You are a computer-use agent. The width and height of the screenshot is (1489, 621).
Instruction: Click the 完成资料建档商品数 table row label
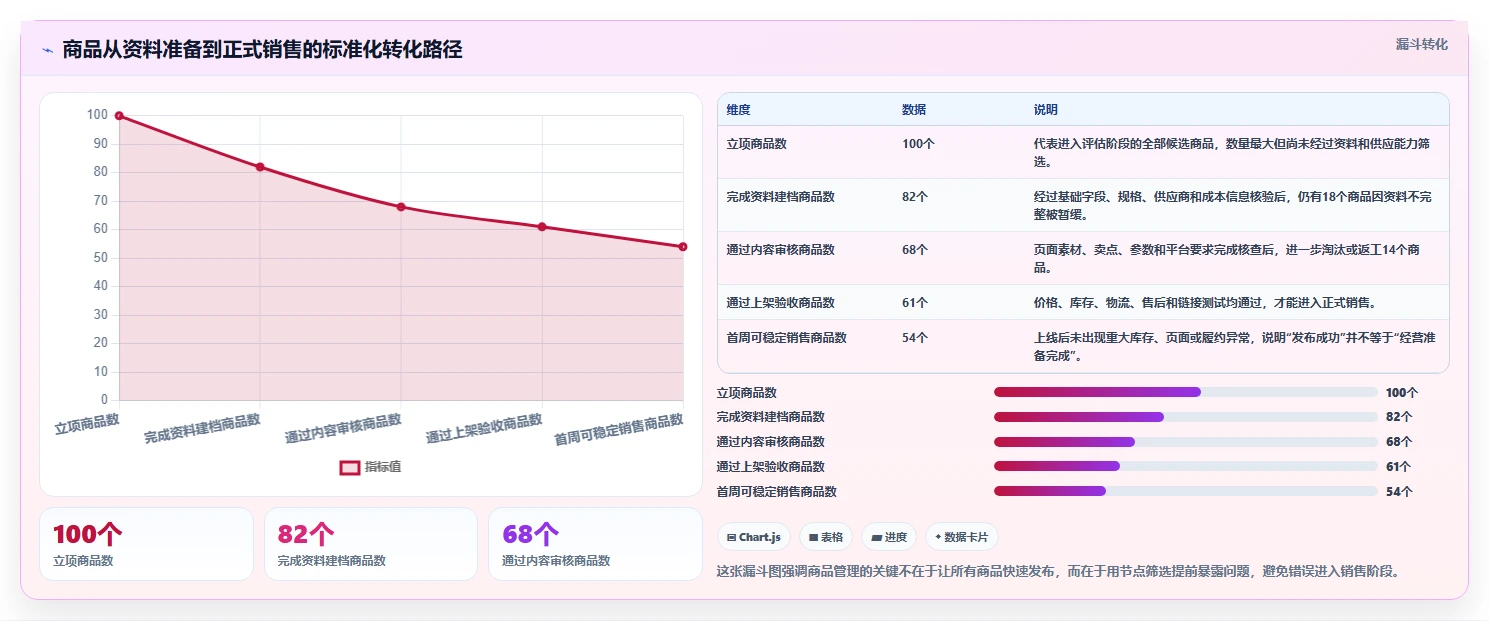[x=781, y=197]
